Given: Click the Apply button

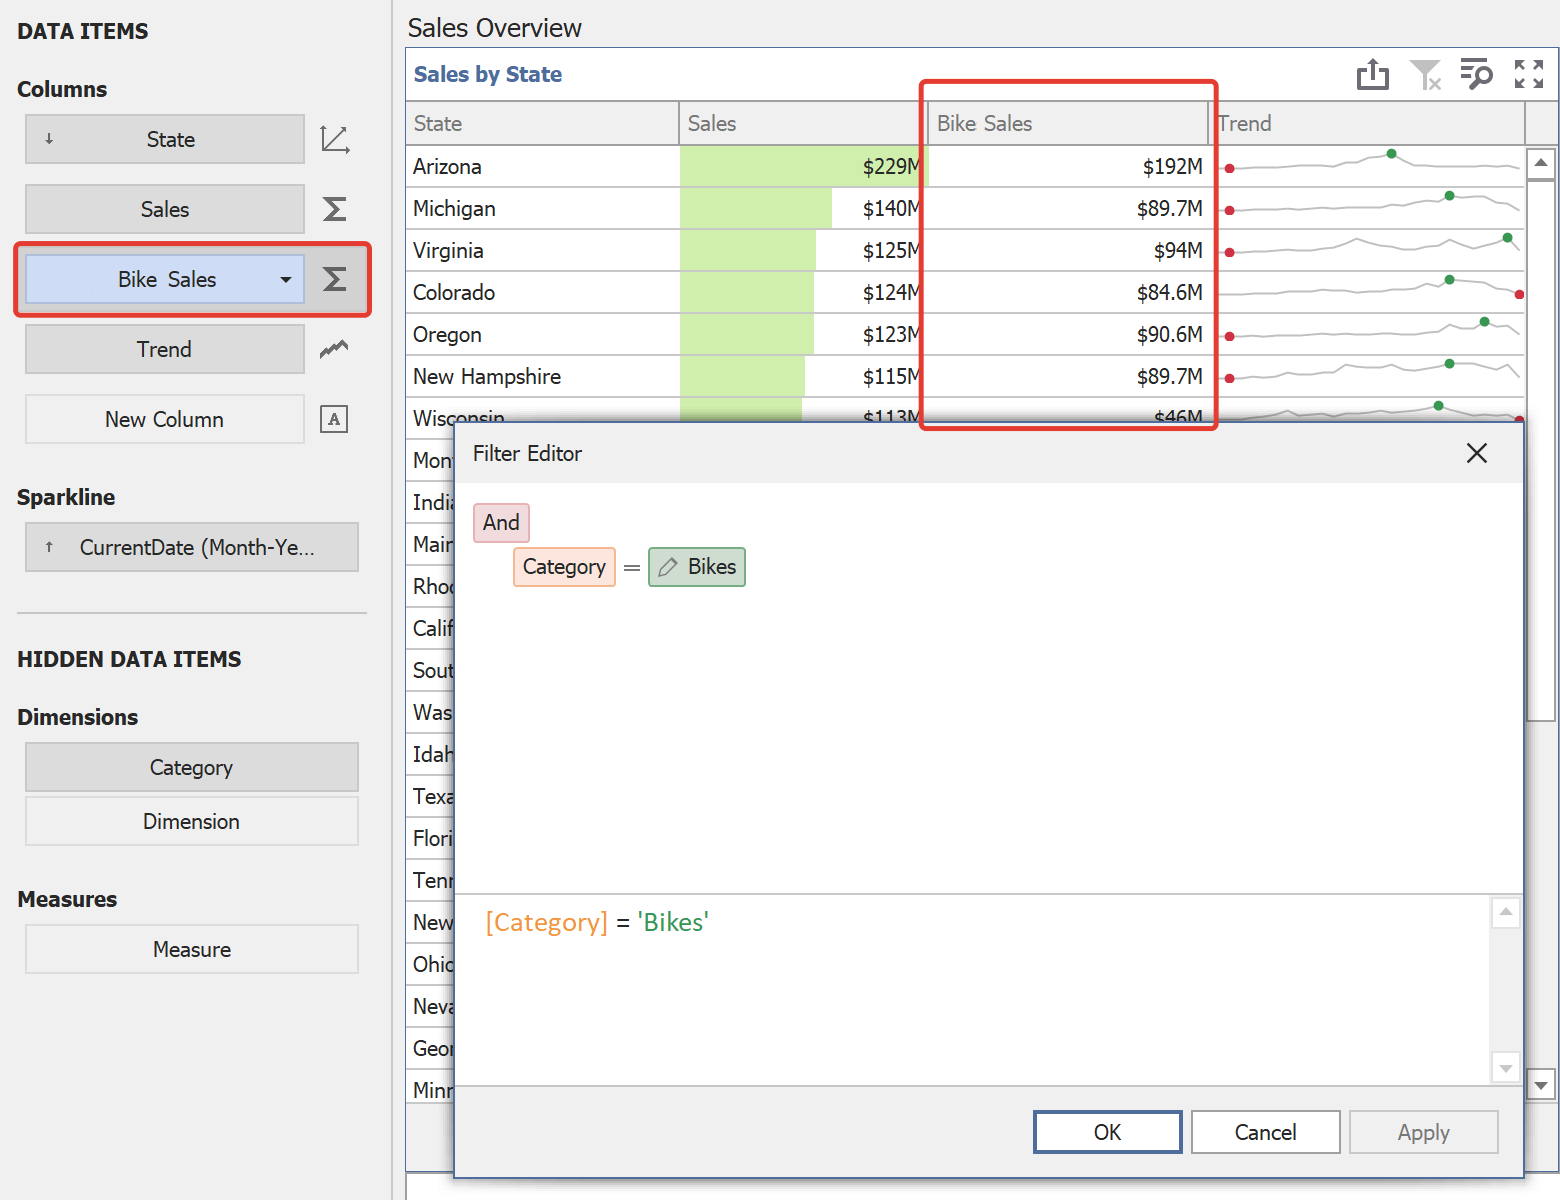Looking at the screenshot, I should (x=1424, y=1132).
